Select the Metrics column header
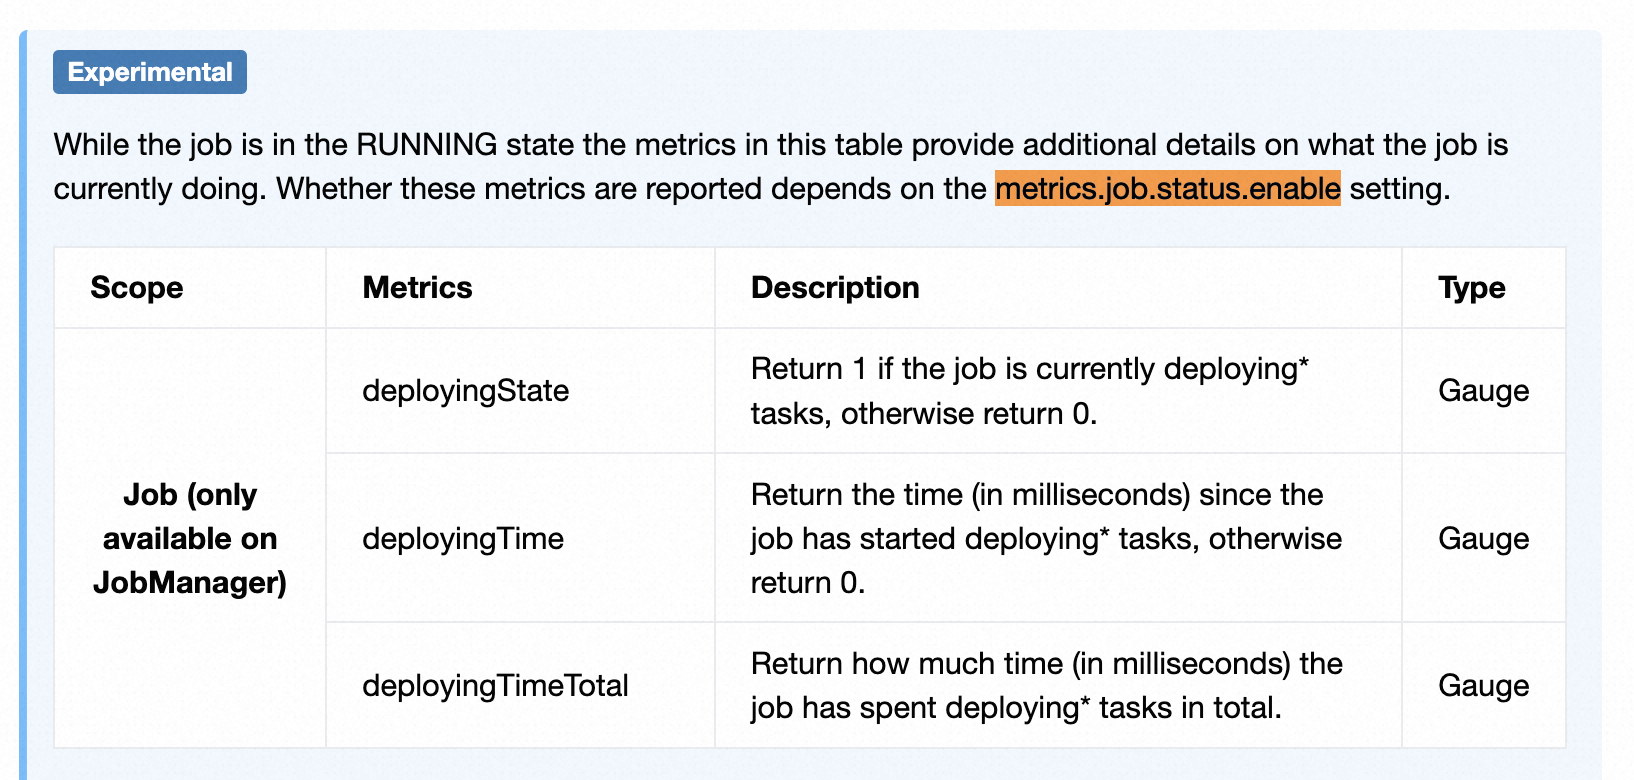Screen dimensions: 1634x780 [x=417, y=288]
